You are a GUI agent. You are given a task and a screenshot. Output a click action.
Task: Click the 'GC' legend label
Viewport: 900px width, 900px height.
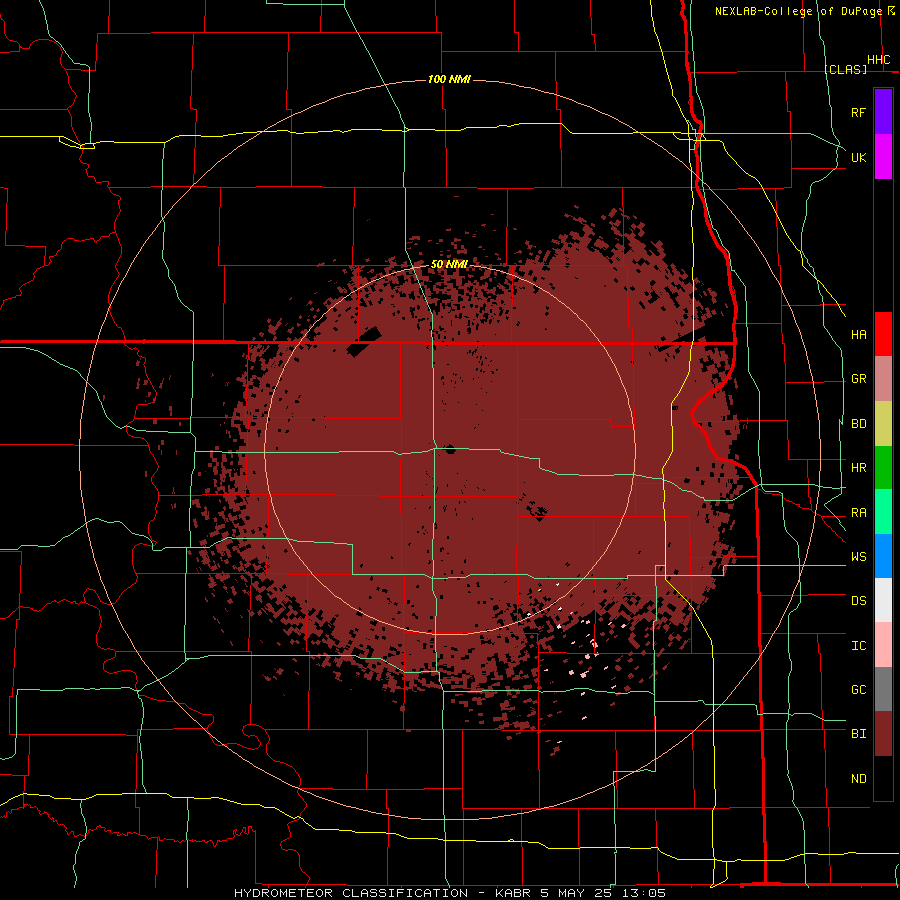click(859, 690)
